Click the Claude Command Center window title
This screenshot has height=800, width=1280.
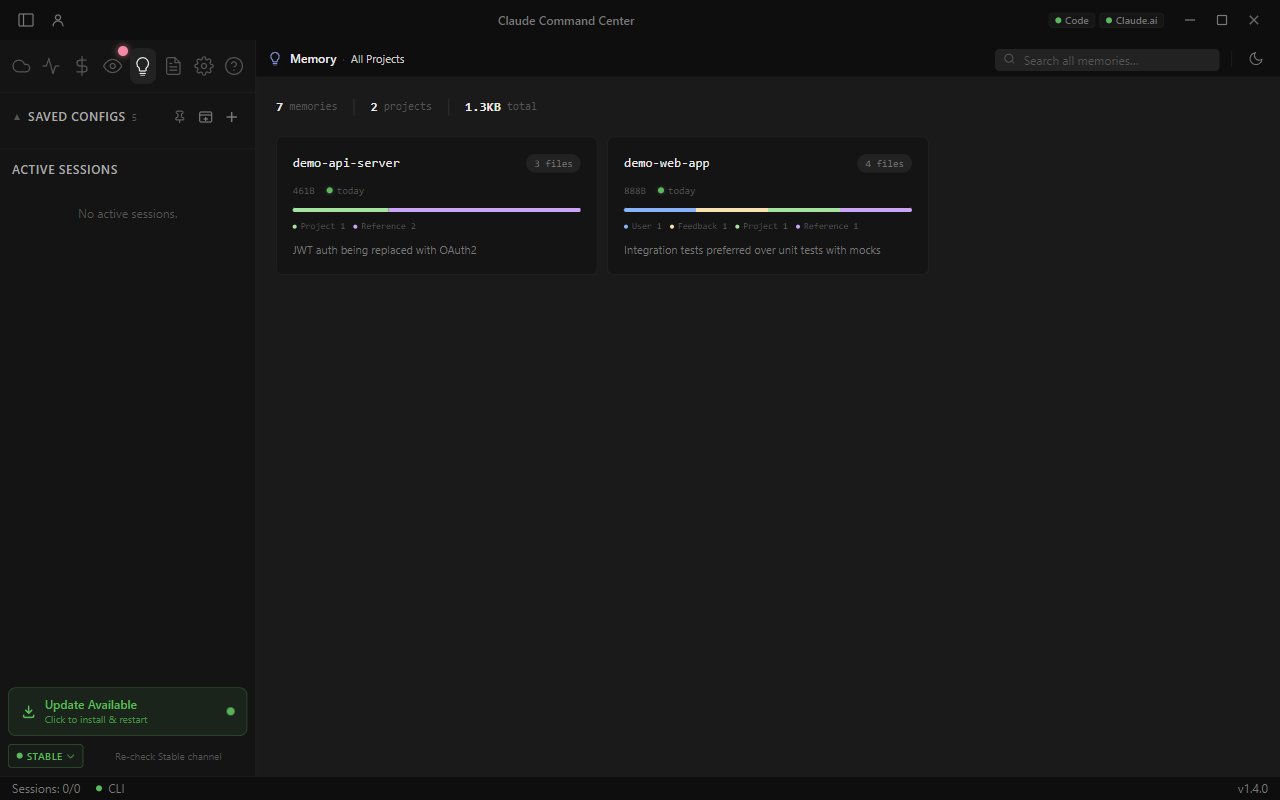click(566, 20)
